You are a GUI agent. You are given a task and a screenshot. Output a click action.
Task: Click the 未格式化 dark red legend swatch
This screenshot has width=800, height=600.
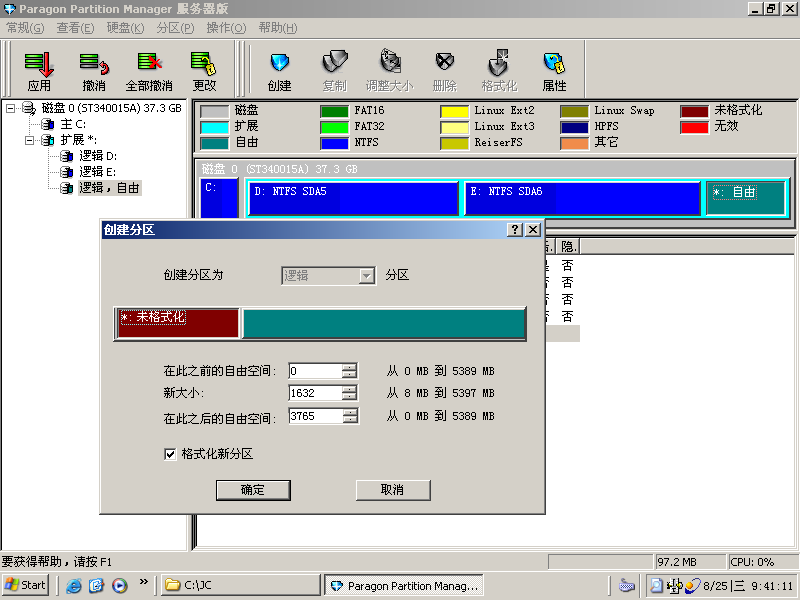(694, 111)
